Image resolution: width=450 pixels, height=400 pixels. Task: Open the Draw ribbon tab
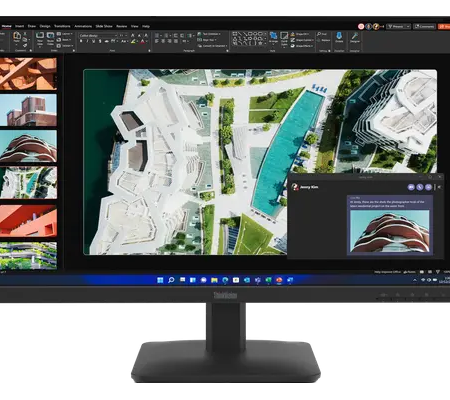[x=32, y=26]
